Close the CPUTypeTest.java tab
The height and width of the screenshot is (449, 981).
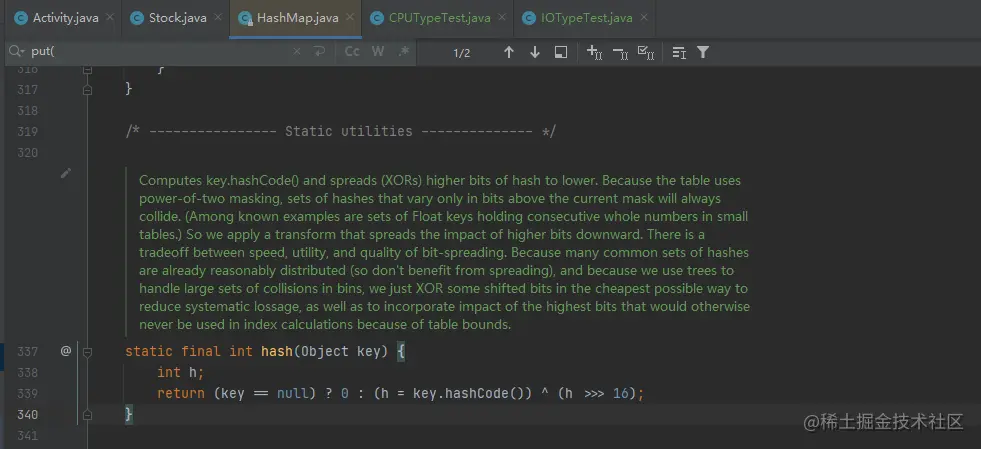point(502,18)
